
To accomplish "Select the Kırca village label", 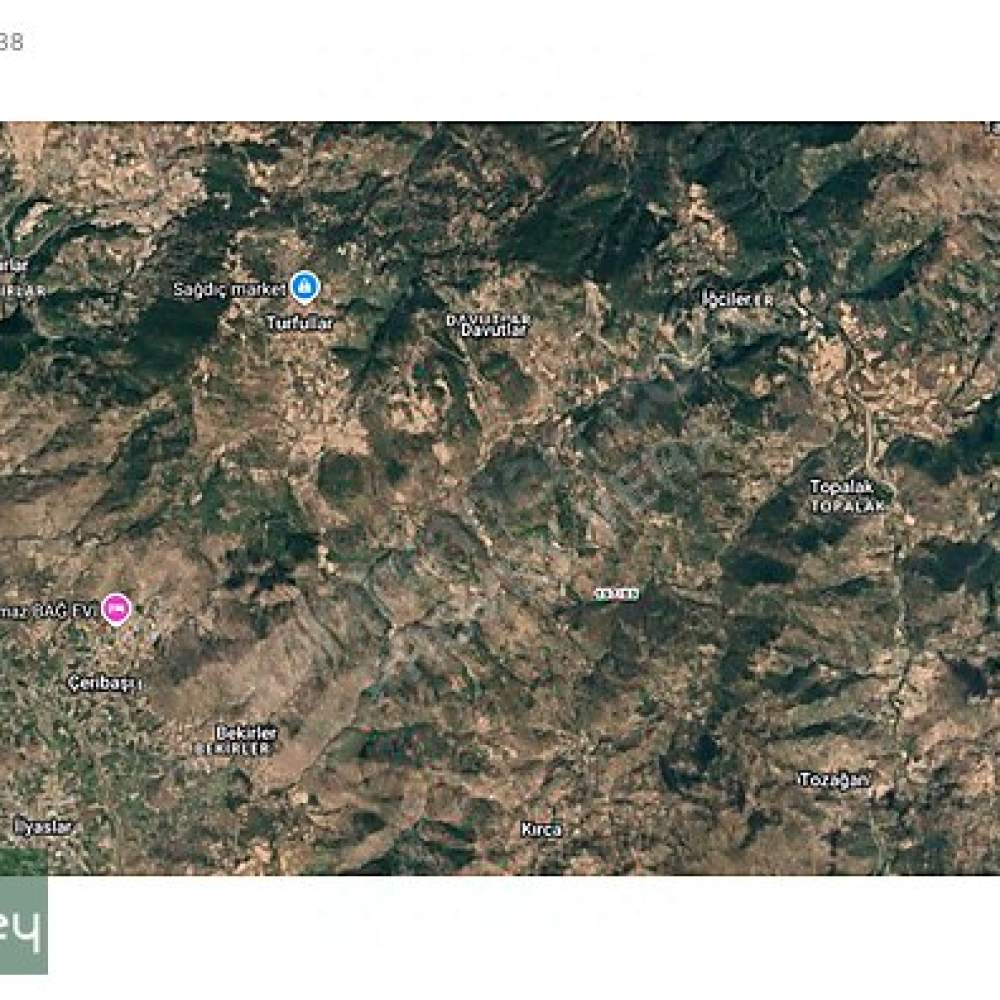I will coord(541,829).
